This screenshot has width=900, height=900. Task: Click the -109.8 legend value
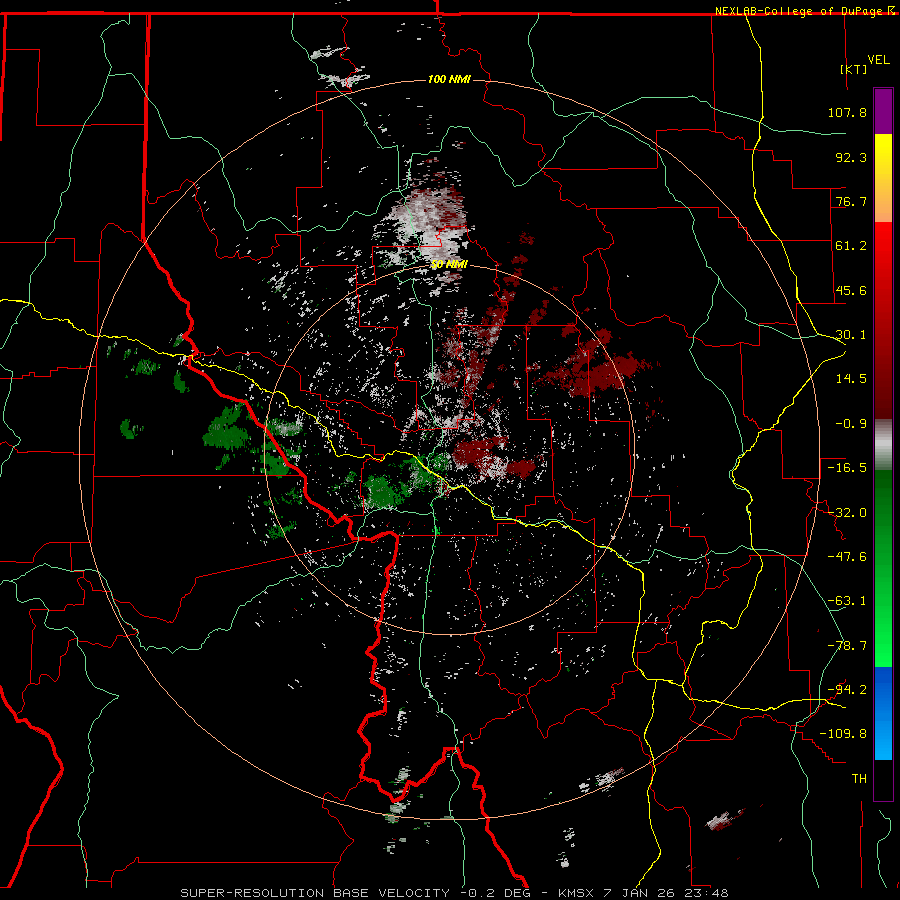click(x=843, y=734)
